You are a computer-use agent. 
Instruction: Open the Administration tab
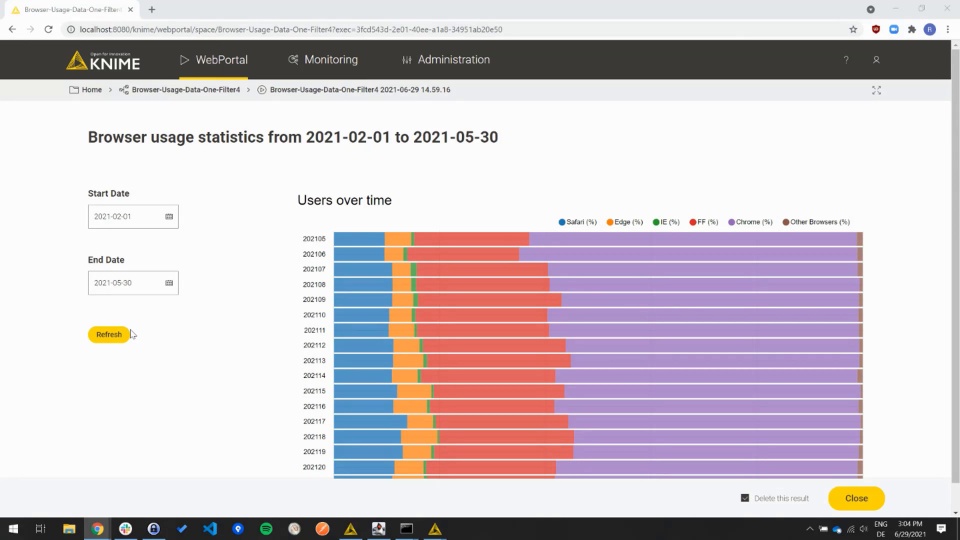(446, 59)
